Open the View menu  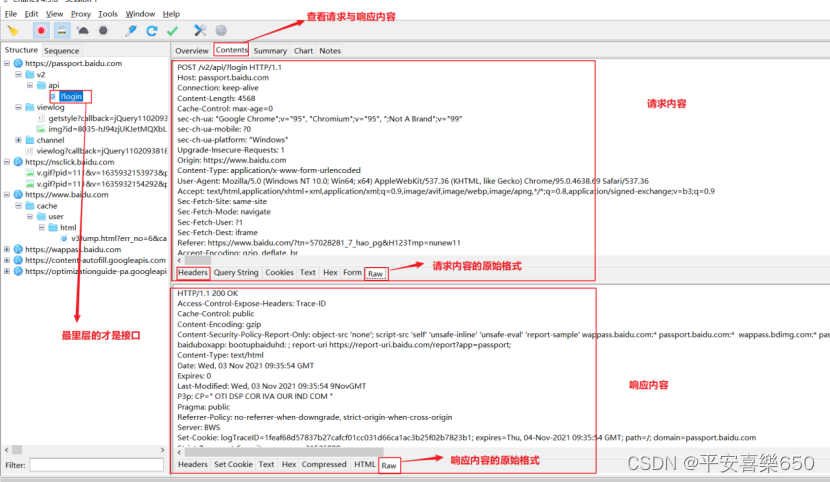[x=54, y=14]
